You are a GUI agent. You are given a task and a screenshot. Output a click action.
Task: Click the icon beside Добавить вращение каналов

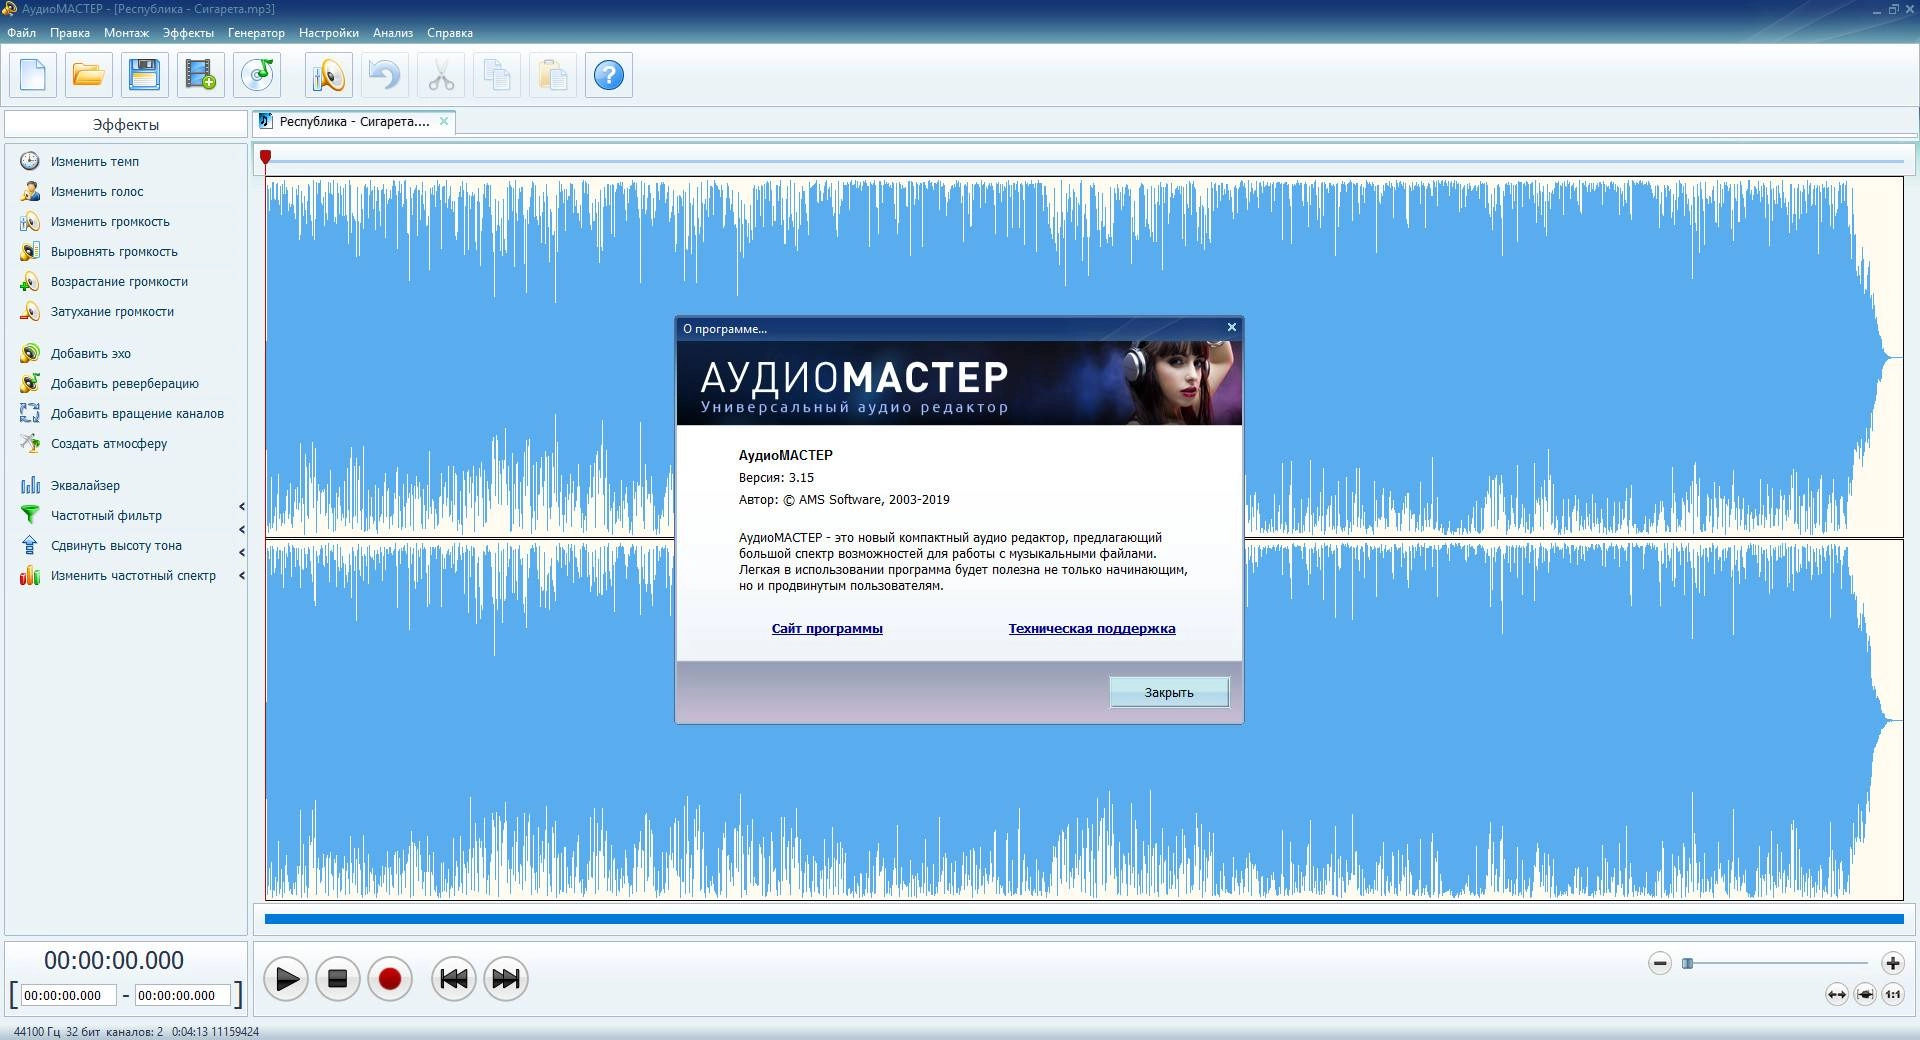pyautogui.click(x=30, y=413)
